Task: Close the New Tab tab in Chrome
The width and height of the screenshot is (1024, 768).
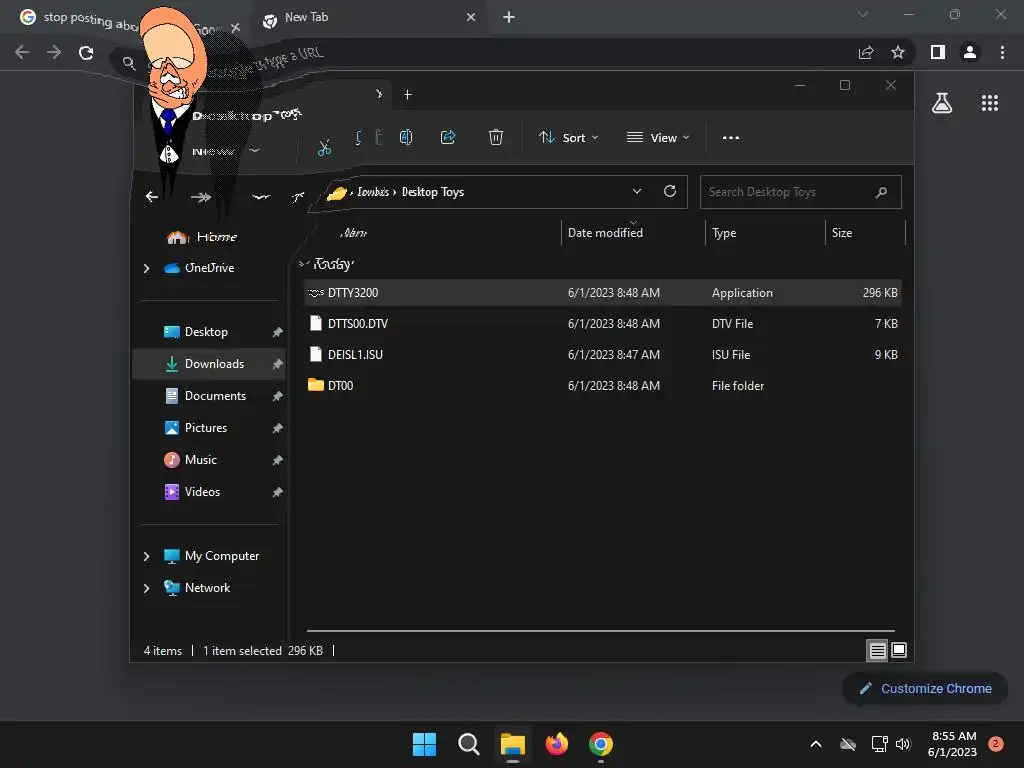Action: [471, 18]
